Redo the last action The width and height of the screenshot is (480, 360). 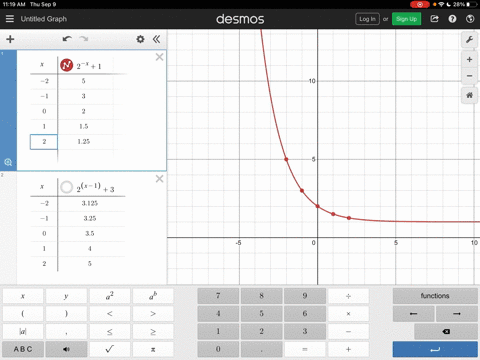coord(84,39)
